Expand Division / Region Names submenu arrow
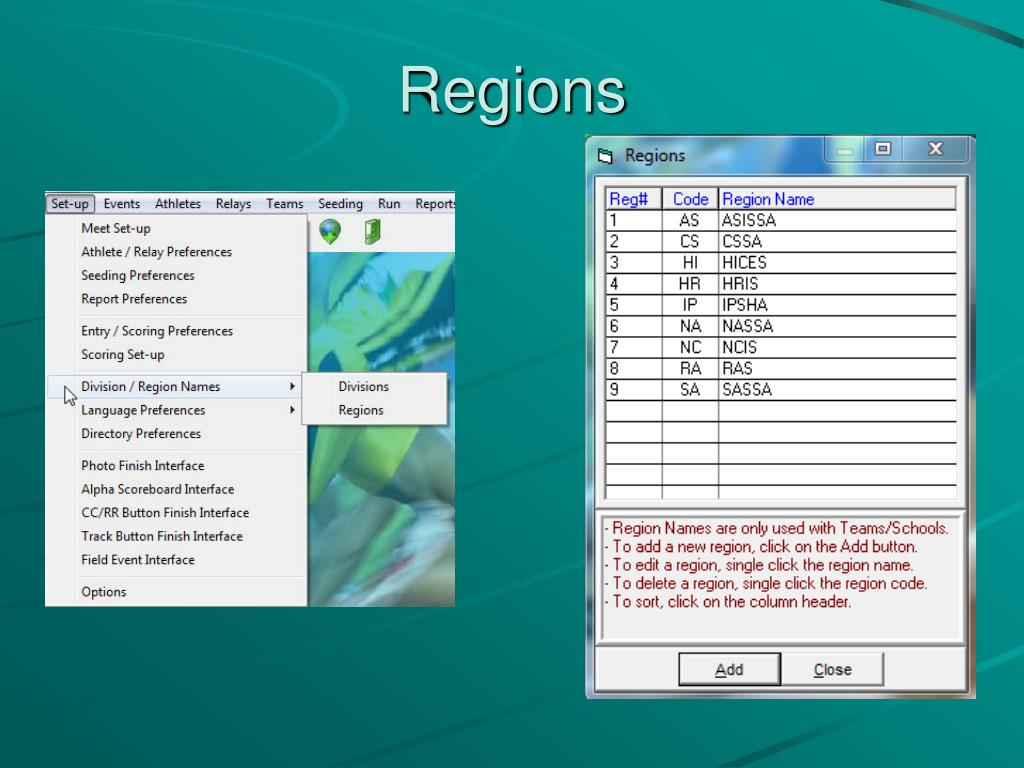1024x768 pixels. 292,387
